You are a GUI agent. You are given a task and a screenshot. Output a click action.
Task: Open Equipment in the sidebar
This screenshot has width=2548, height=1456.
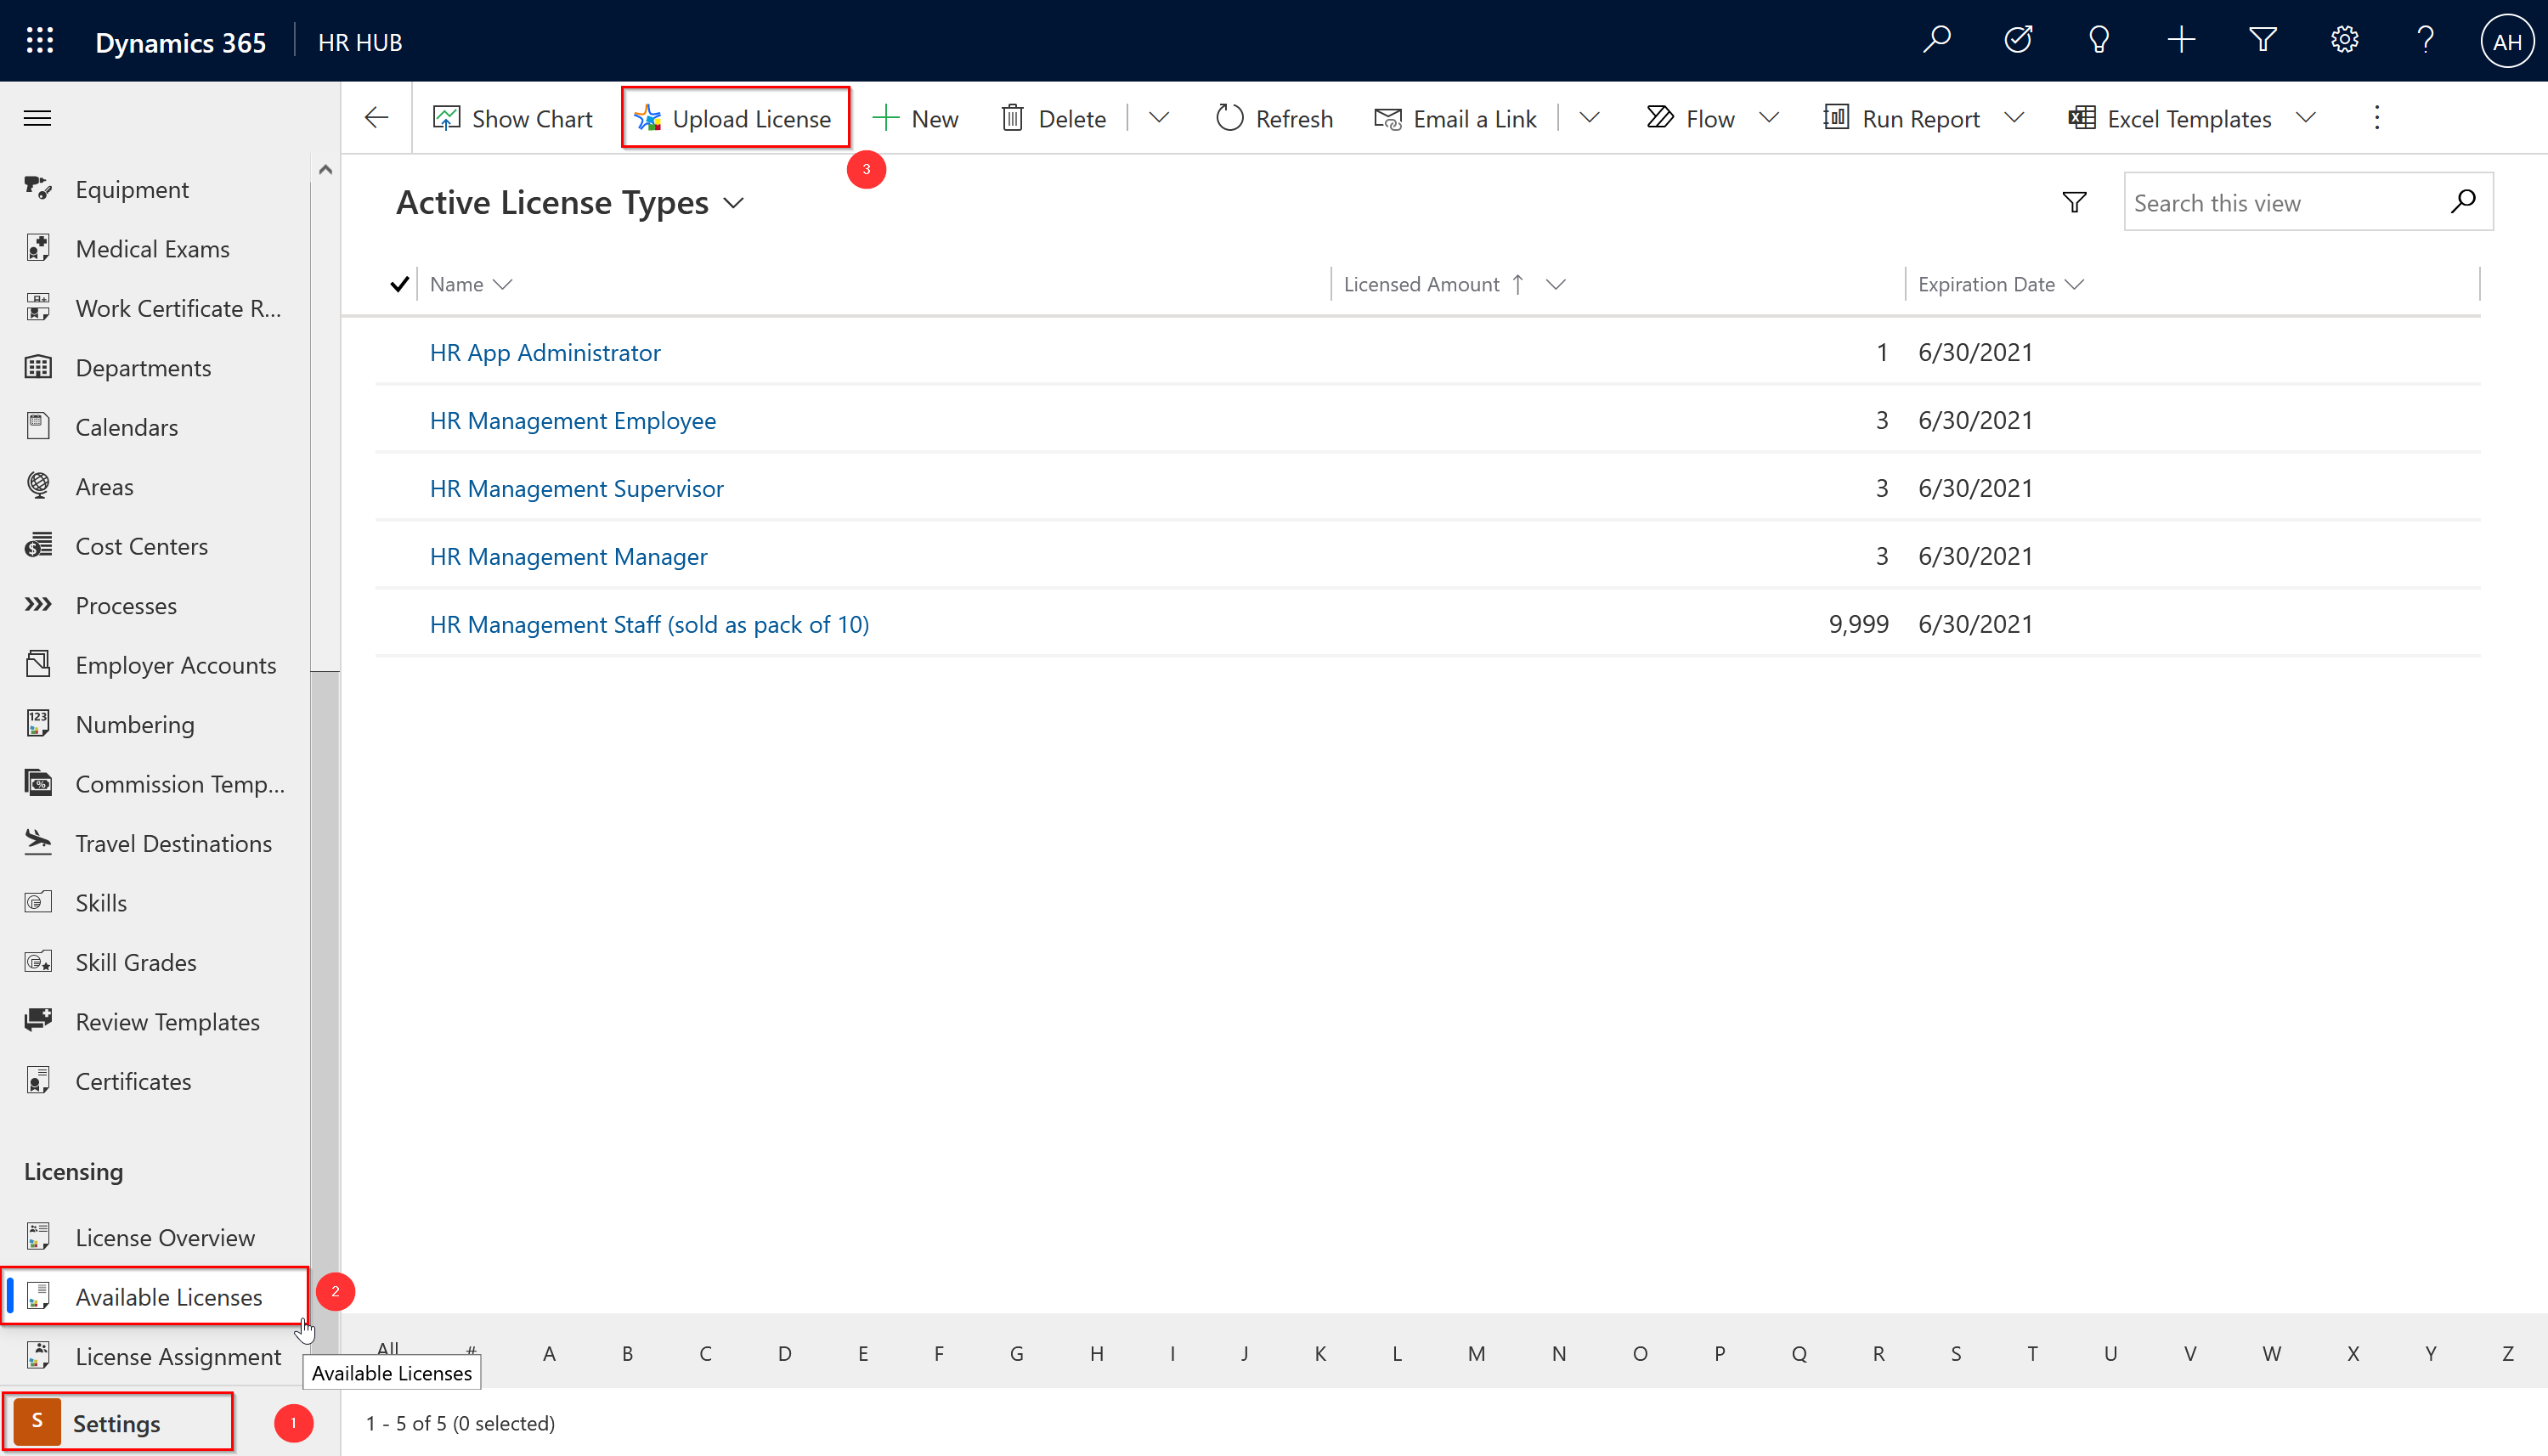pyautogui.click(x=155, y=189)
